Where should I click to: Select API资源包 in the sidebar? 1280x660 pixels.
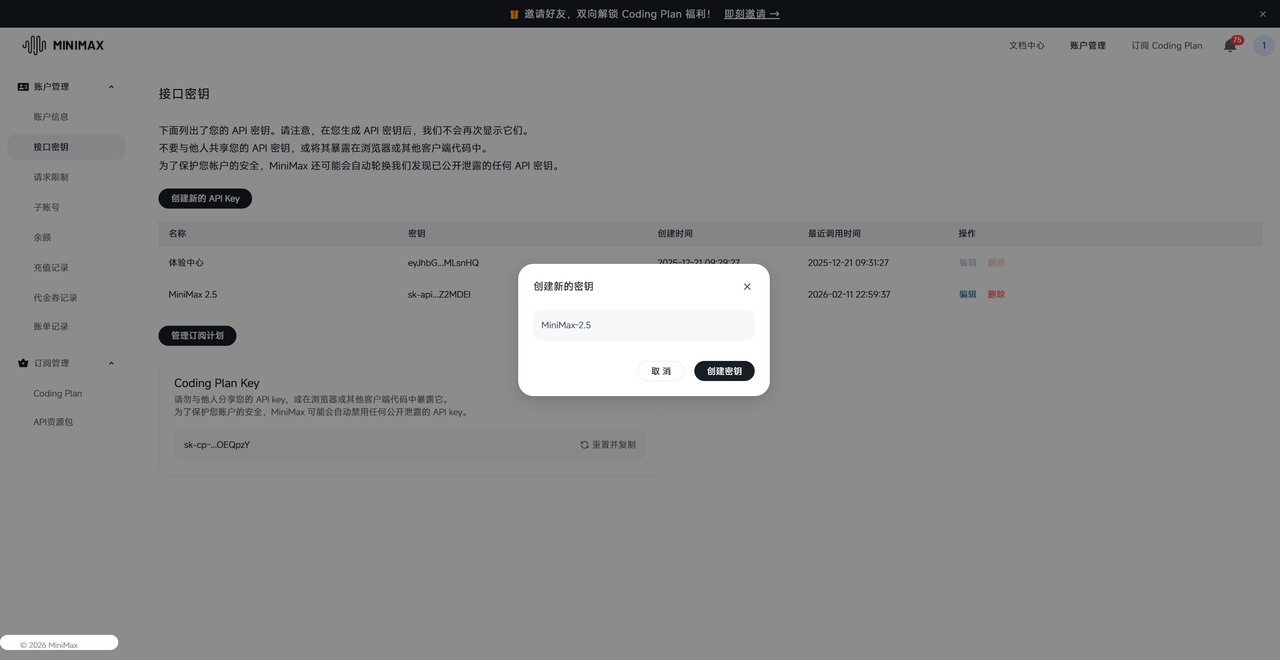click(53, 422)
